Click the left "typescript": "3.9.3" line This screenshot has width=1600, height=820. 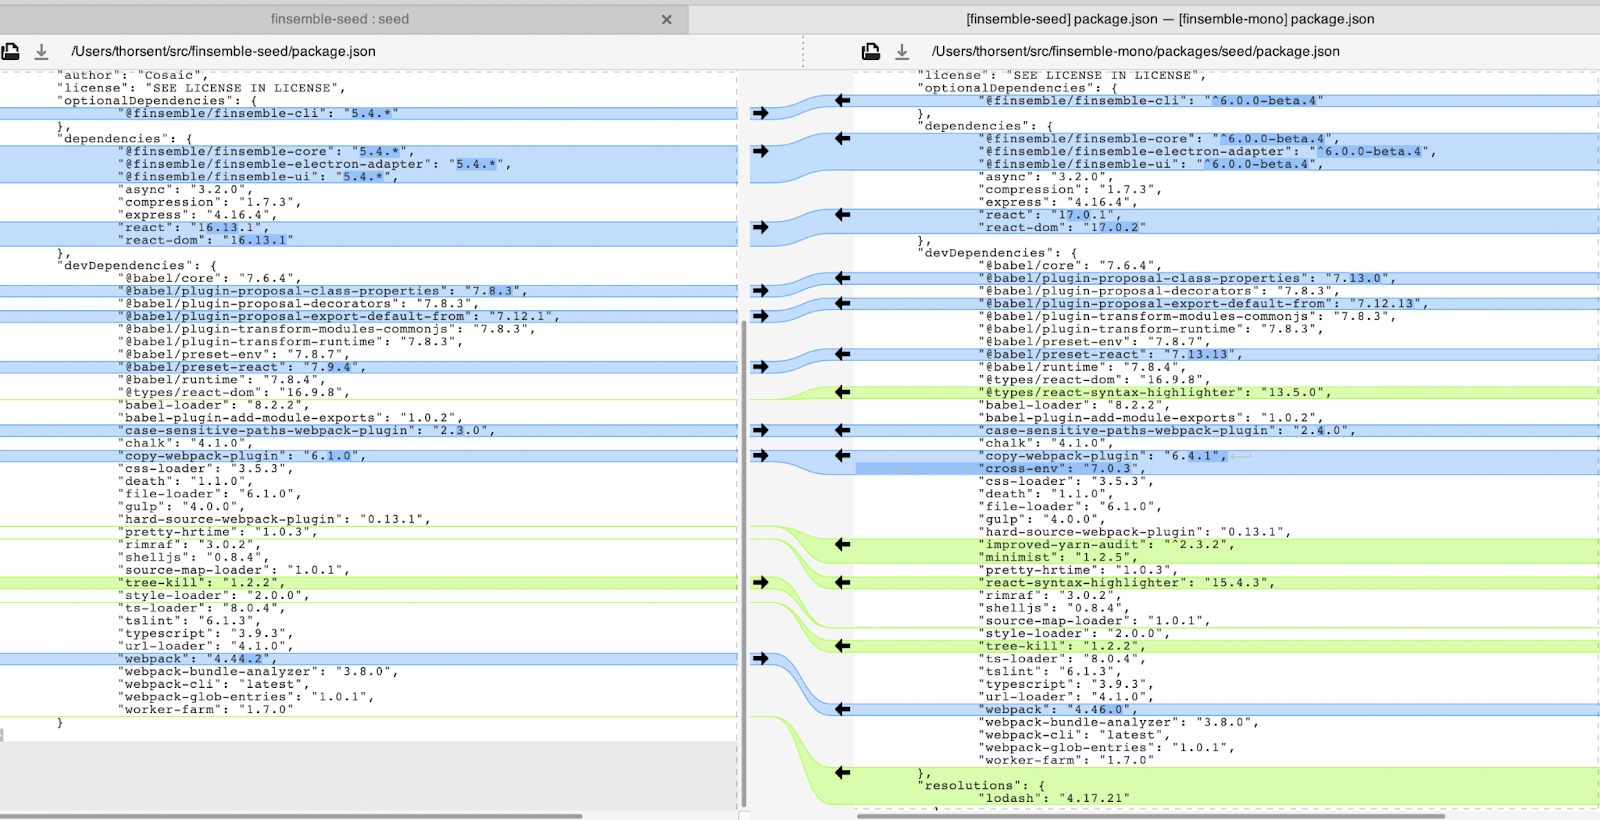[206, 633]
